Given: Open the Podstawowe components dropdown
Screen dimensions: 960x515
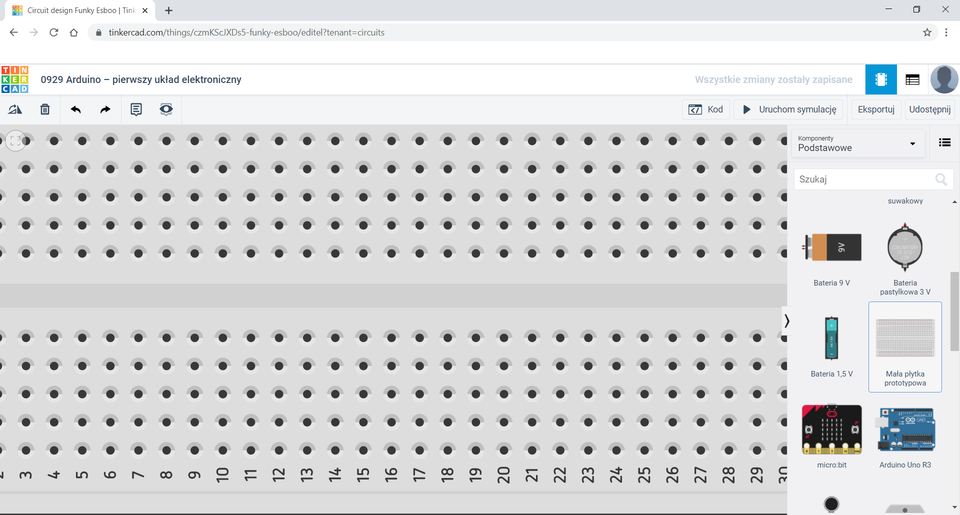Looking at the screenshot, I should pyautogui.click(x=856, y=143).
